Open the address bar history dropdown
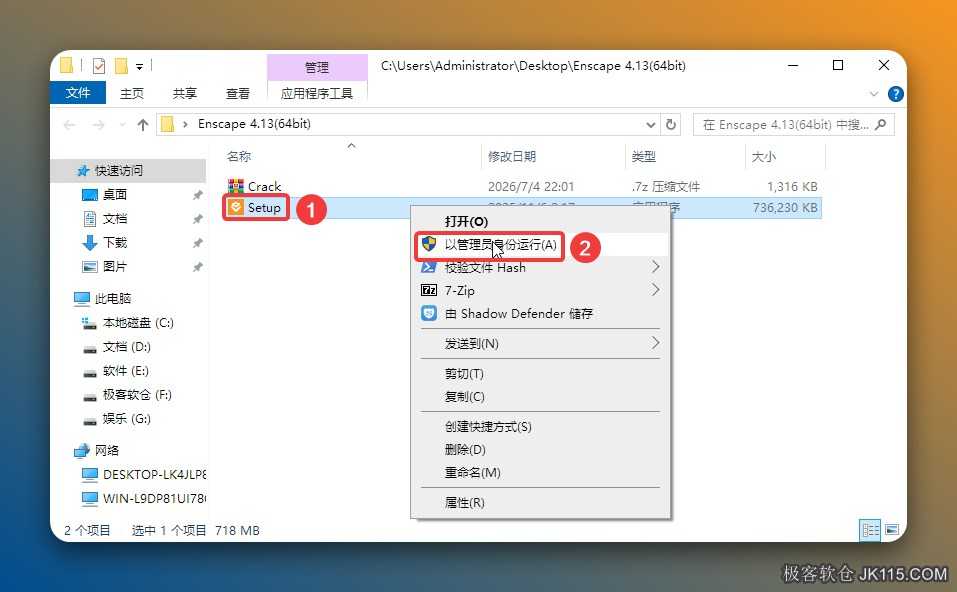 tap(651, 125)
